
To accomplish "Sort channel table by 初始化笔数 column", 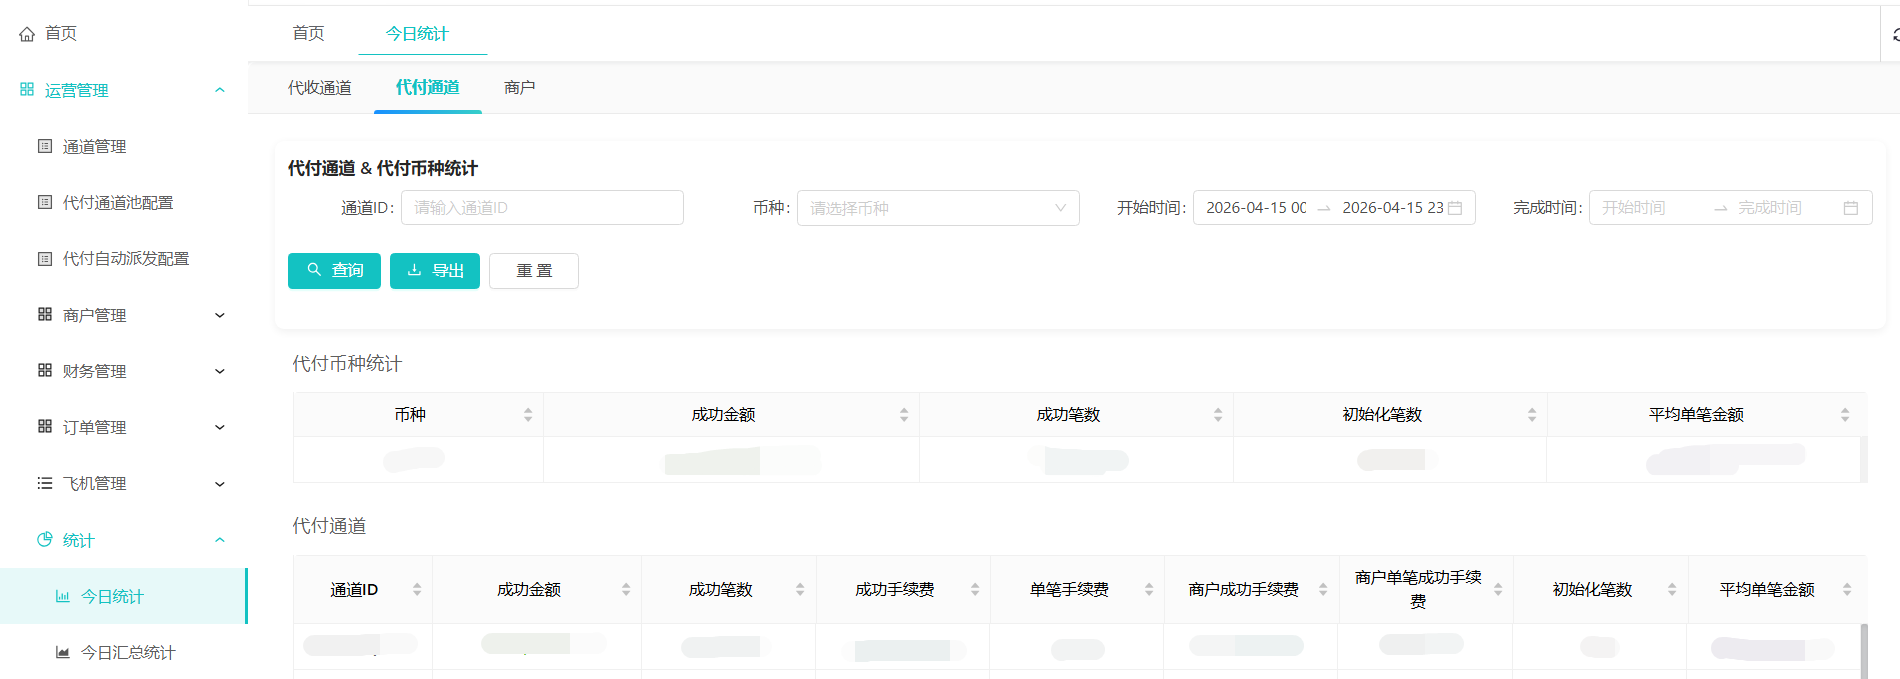I will coord(1672,589).
